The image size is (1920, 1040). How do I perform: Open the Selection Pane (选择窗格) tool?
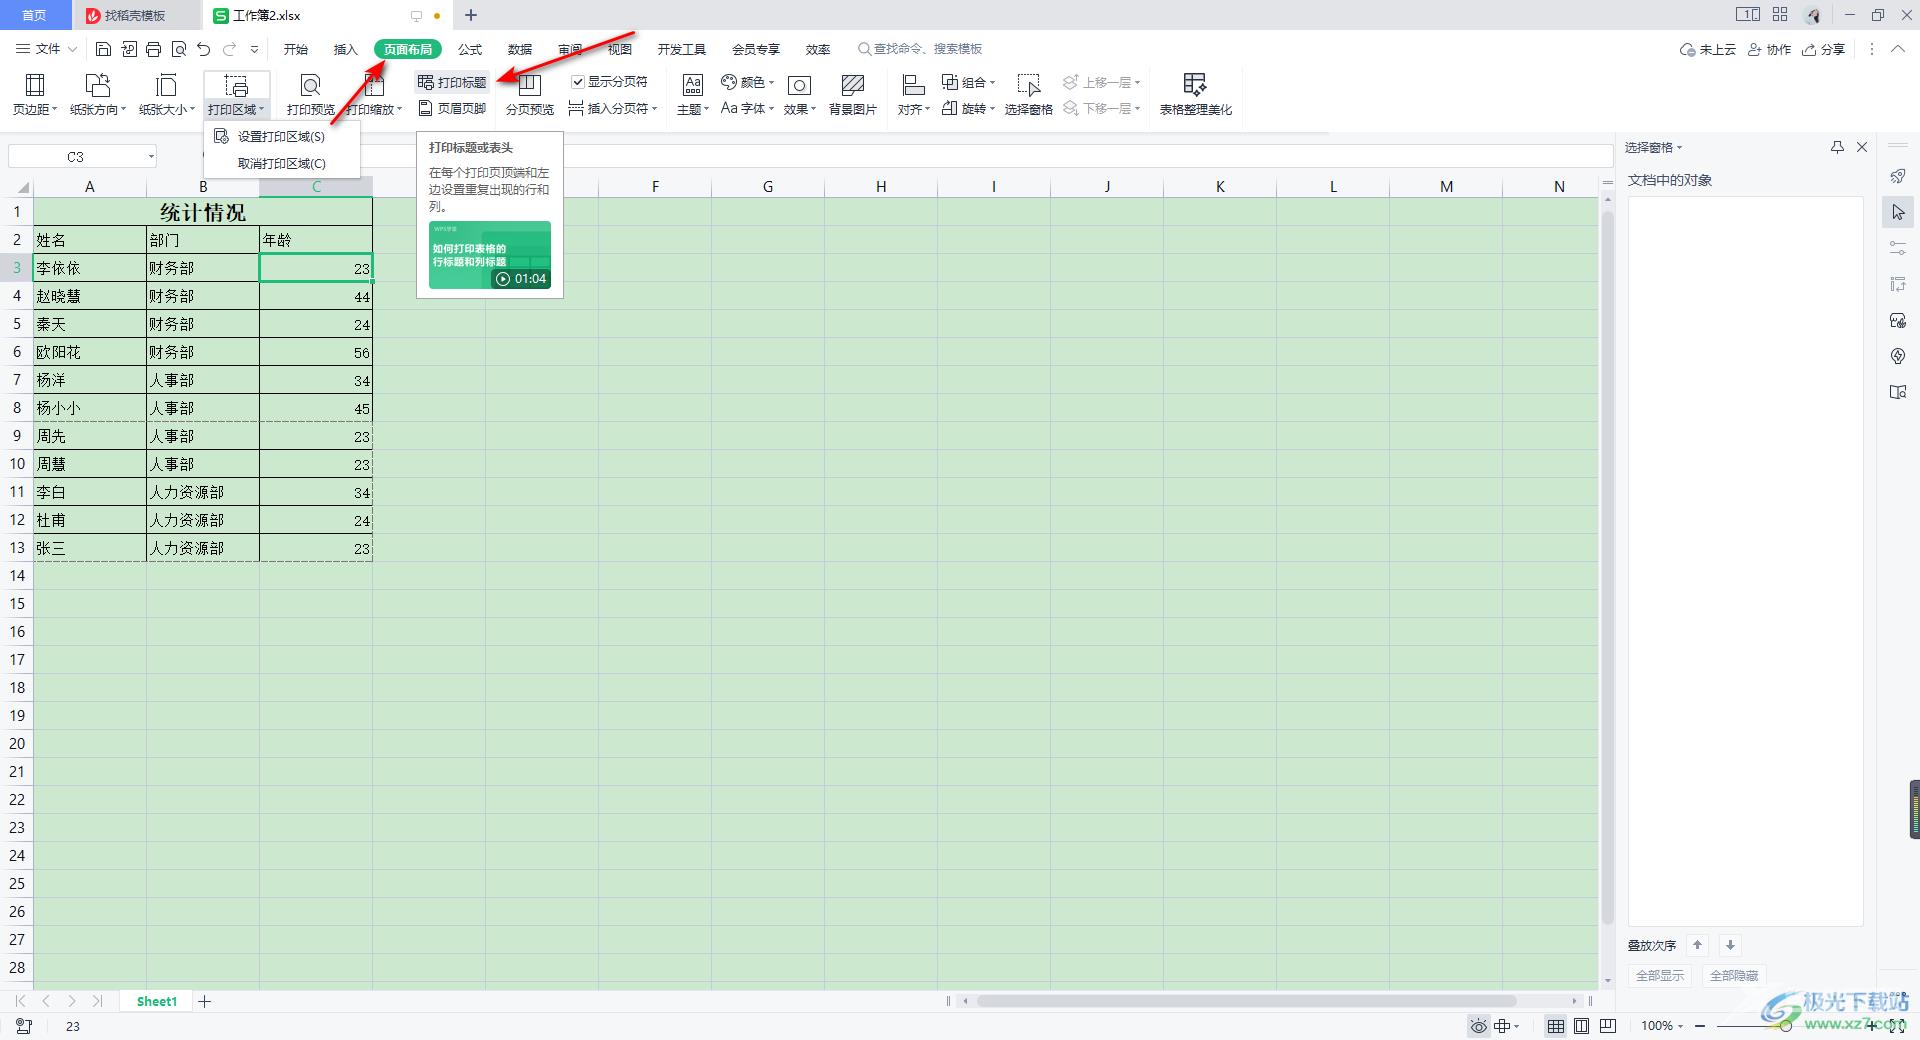click(1028, 95)
